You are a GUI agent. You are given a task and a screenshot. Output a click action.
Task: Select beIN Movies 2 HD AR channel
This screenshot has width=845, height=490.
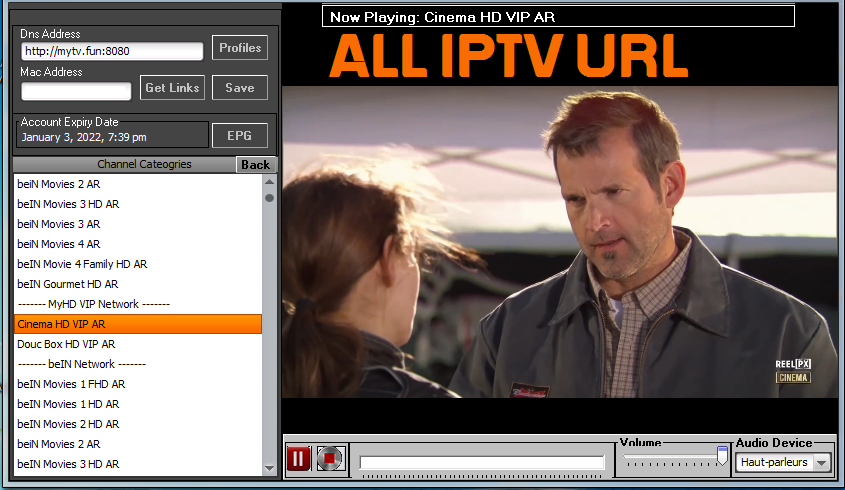(x=138, y=424)
